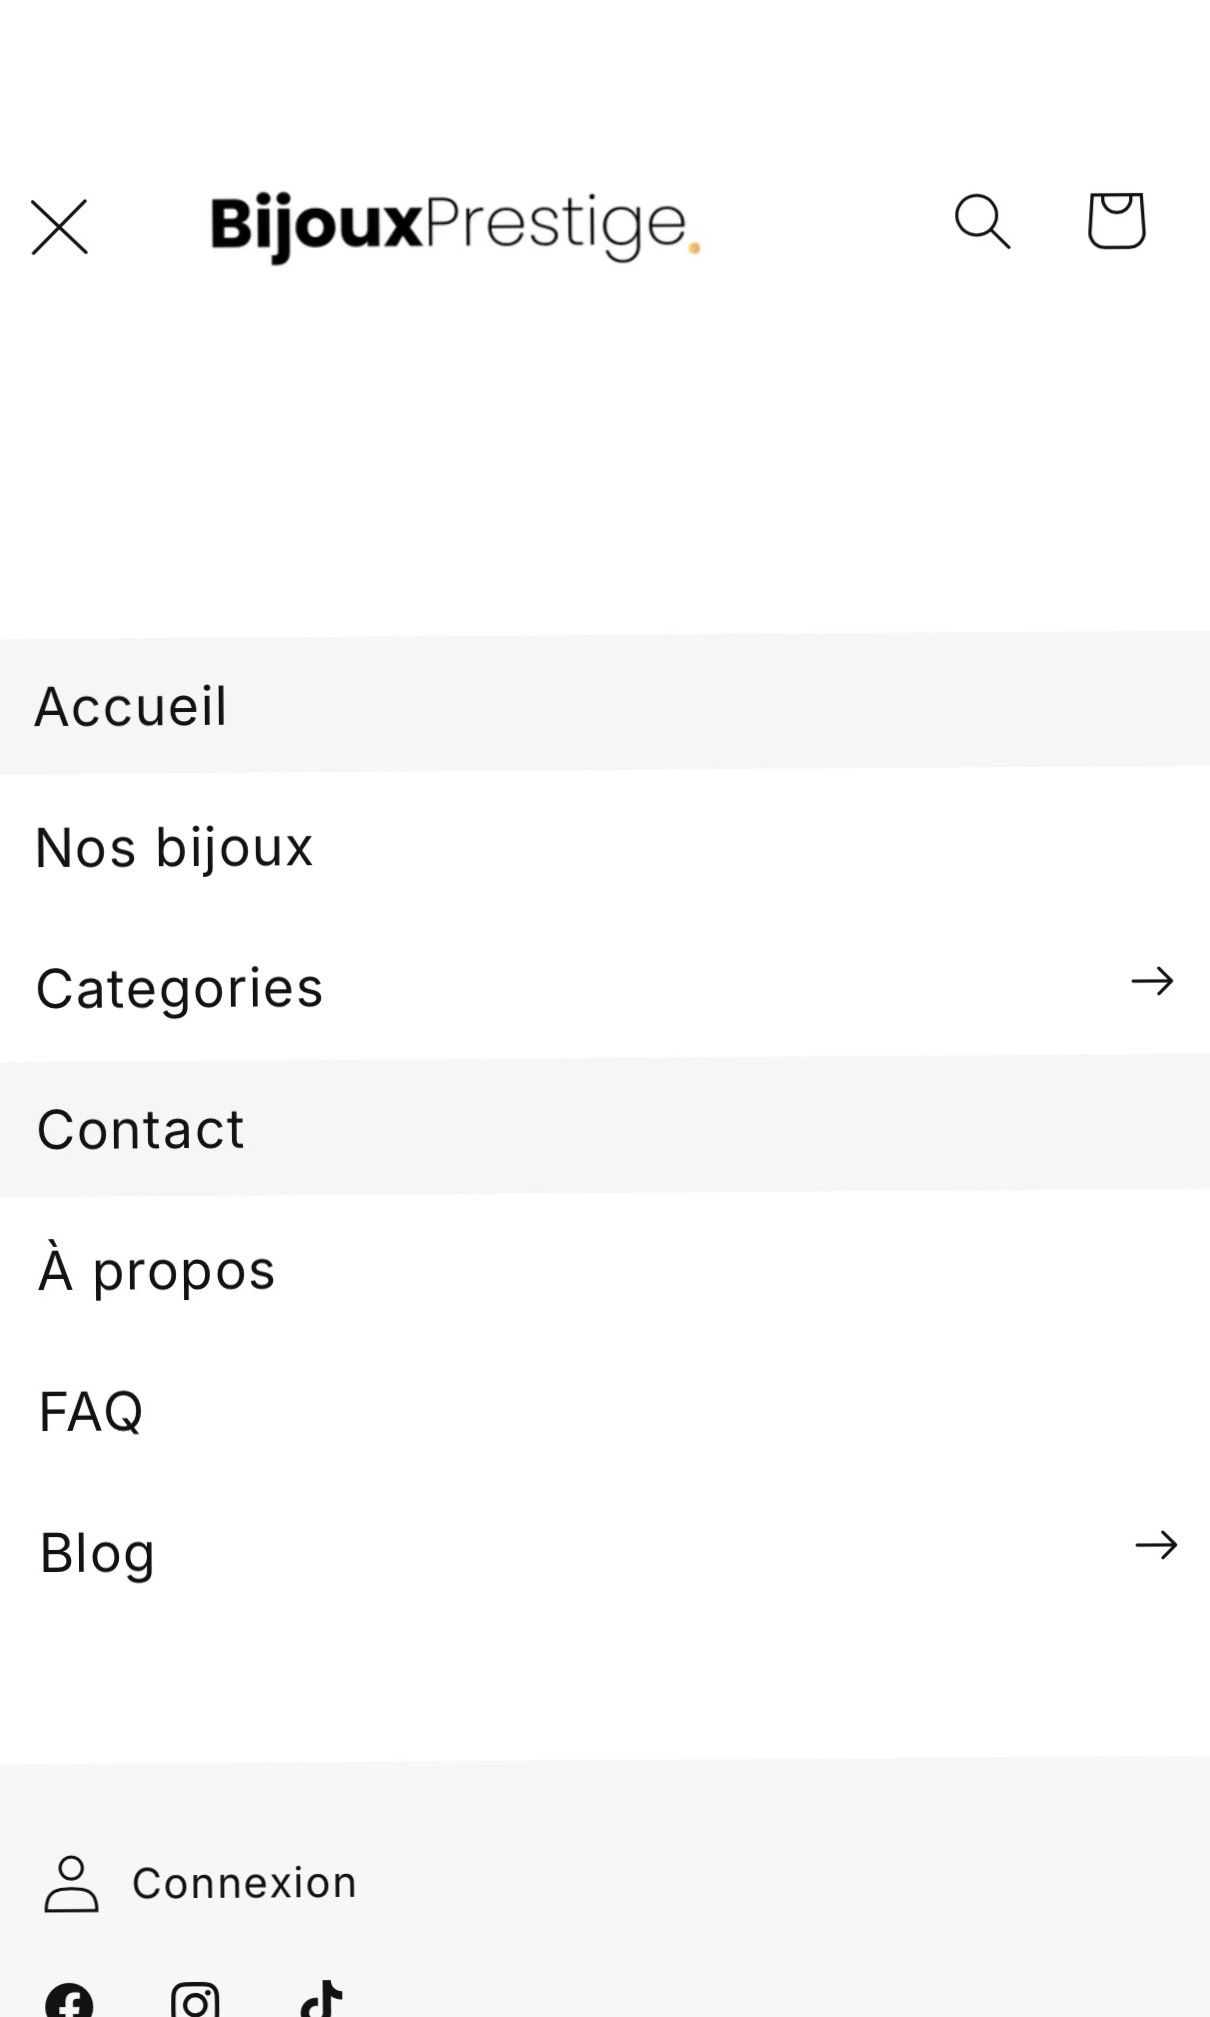Expand Categories submenu with its arrow
Screen dimensions: 1210x2017
coord(1152,981)
